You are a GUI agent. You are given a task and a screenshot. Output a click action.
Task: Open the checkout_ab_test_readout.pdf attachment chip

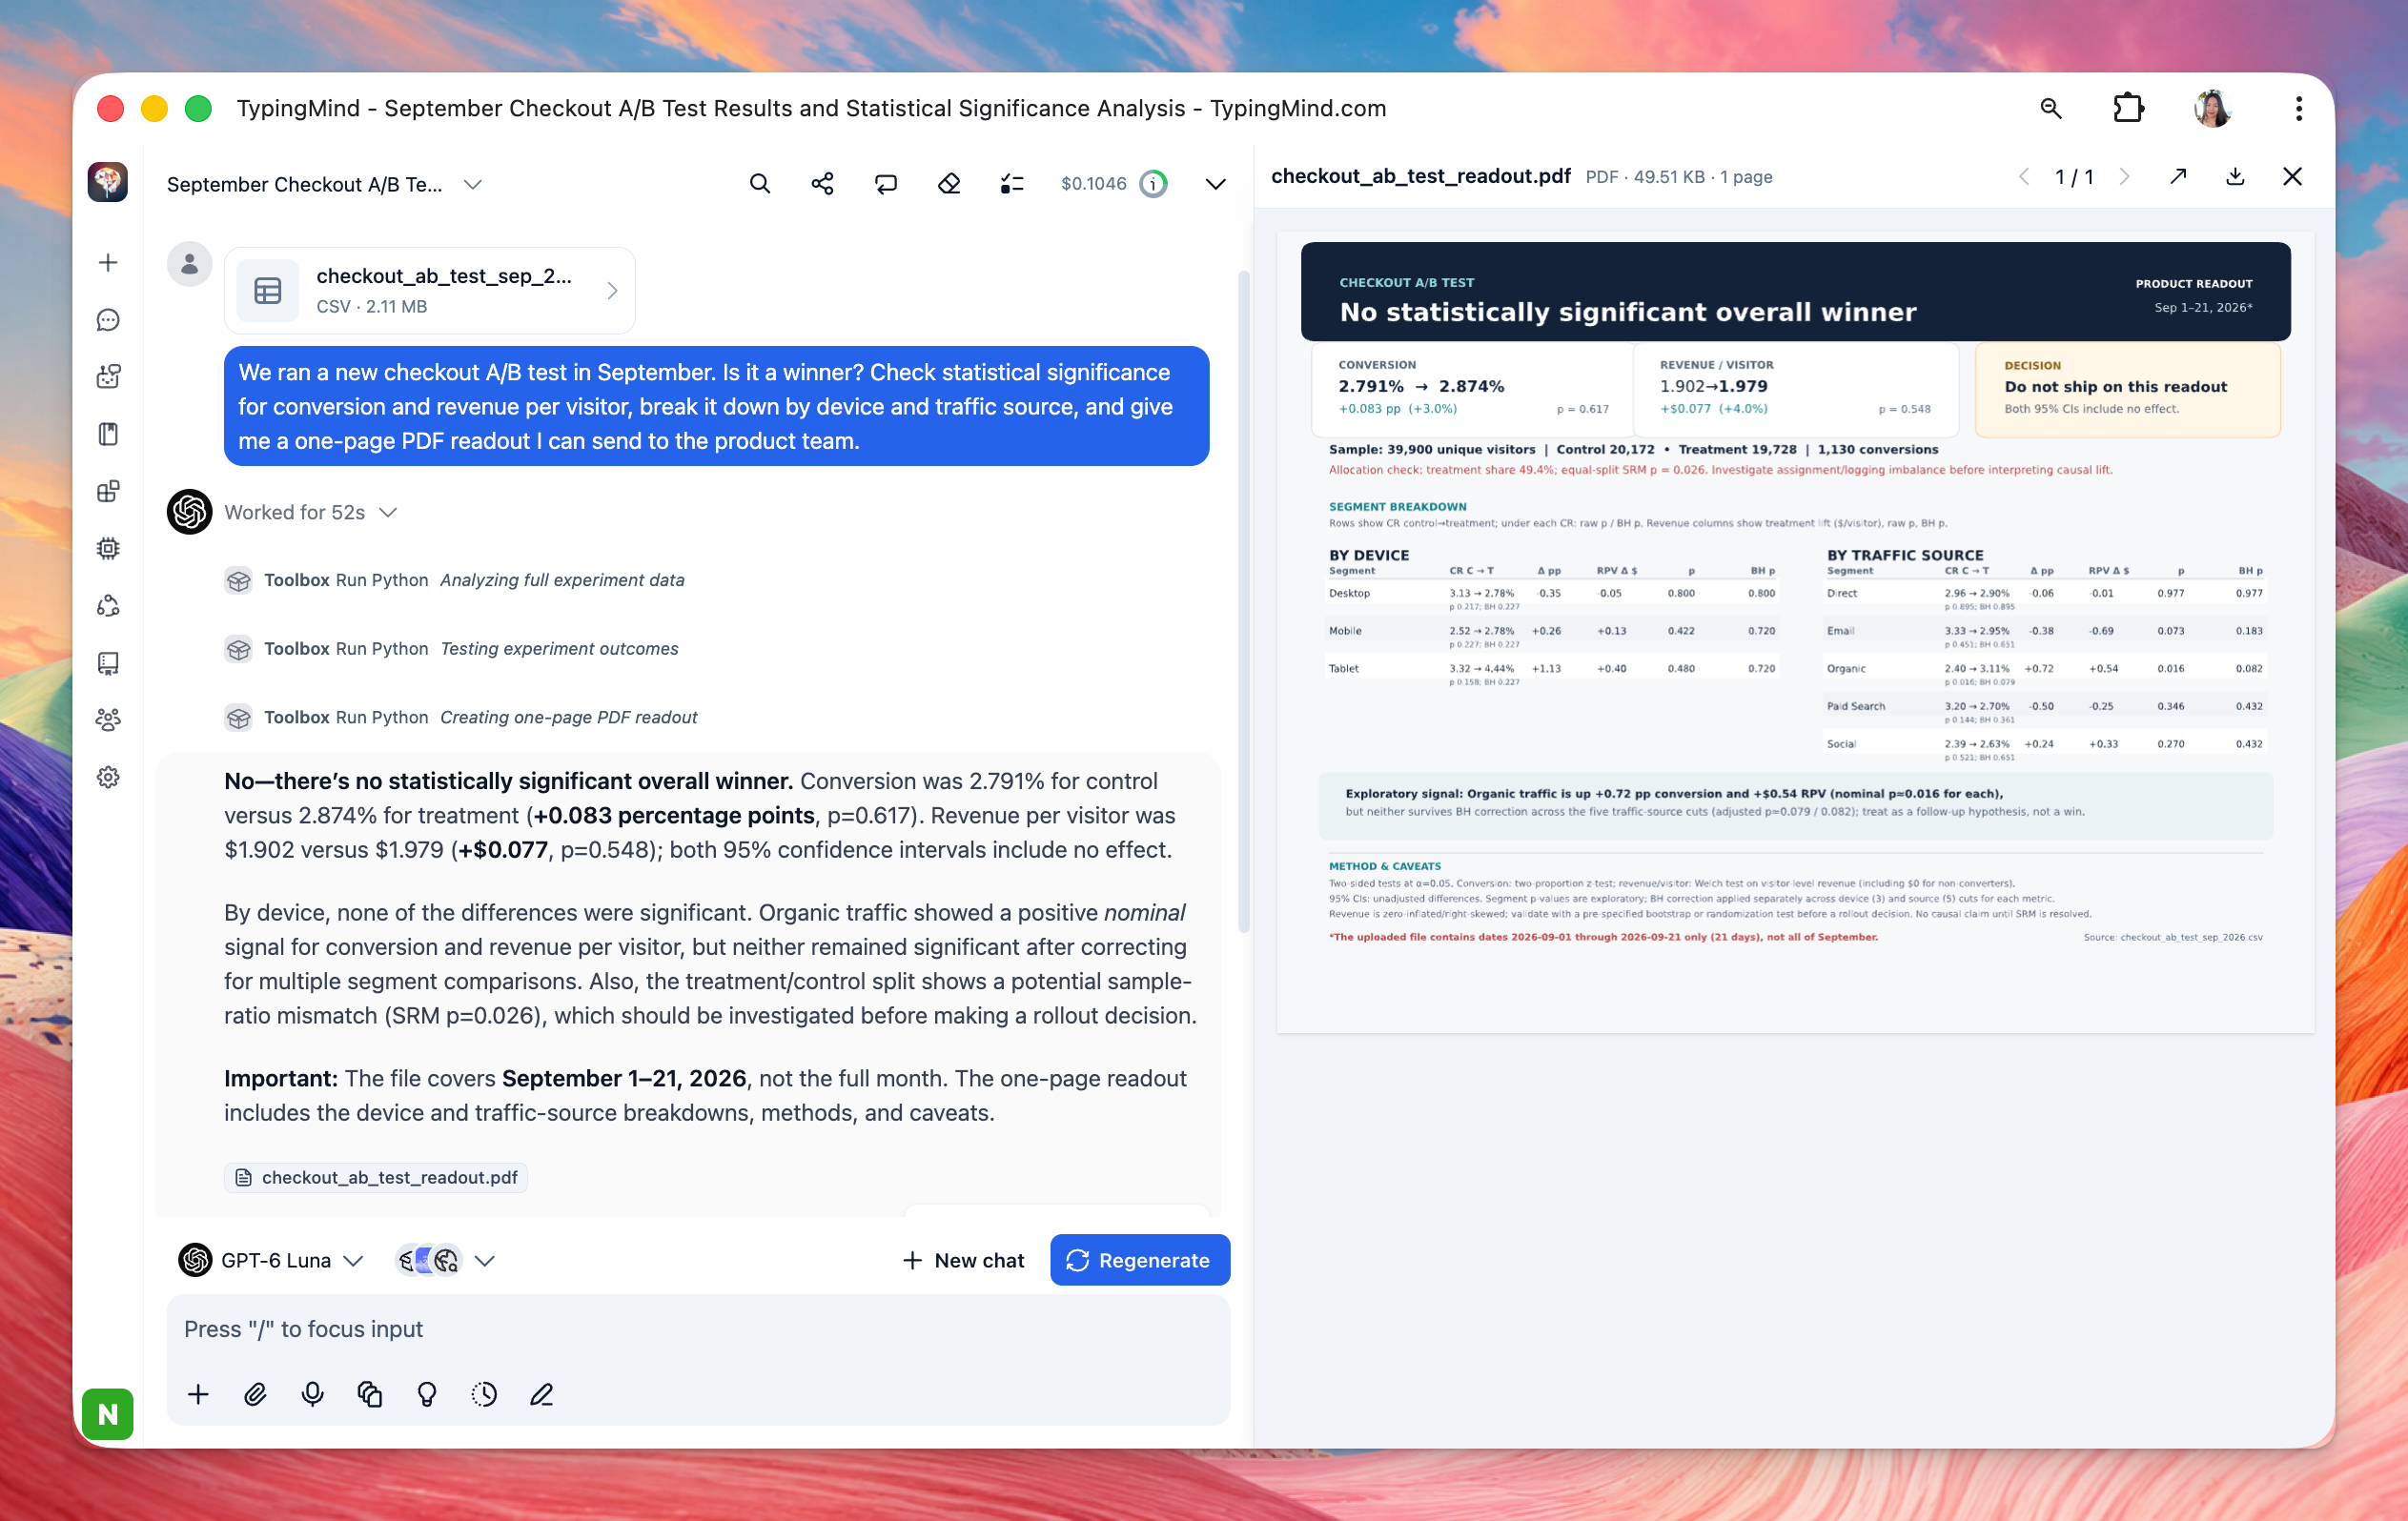[x=377, y=1177]
